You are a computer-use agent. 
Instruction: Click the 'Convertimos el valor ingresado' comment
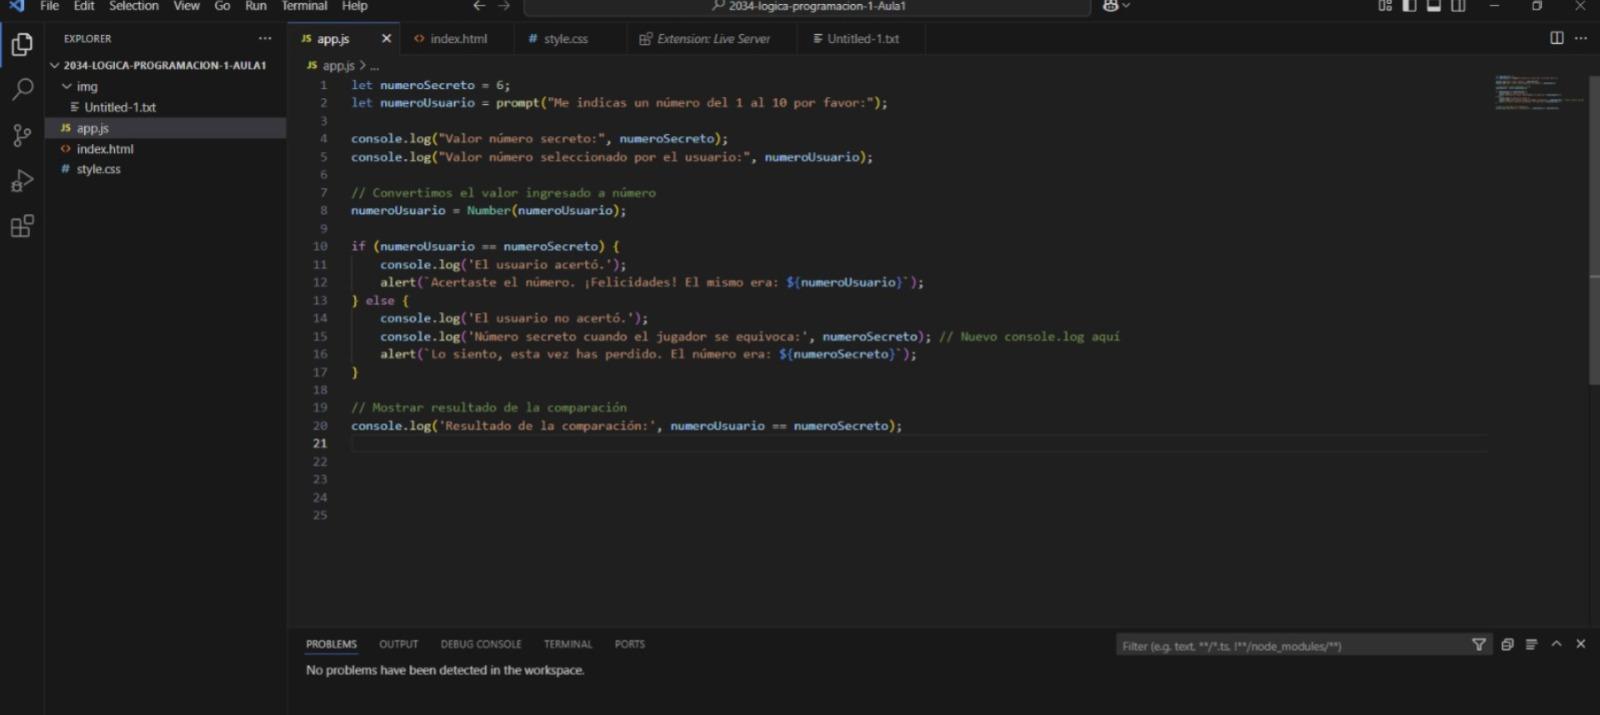tap(503, 192)
